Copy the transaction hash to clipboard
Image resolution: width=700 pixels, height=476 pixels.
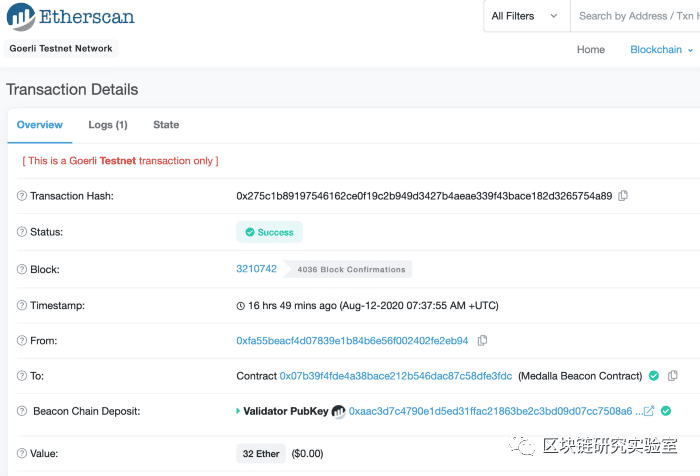(x=623, y=196)
